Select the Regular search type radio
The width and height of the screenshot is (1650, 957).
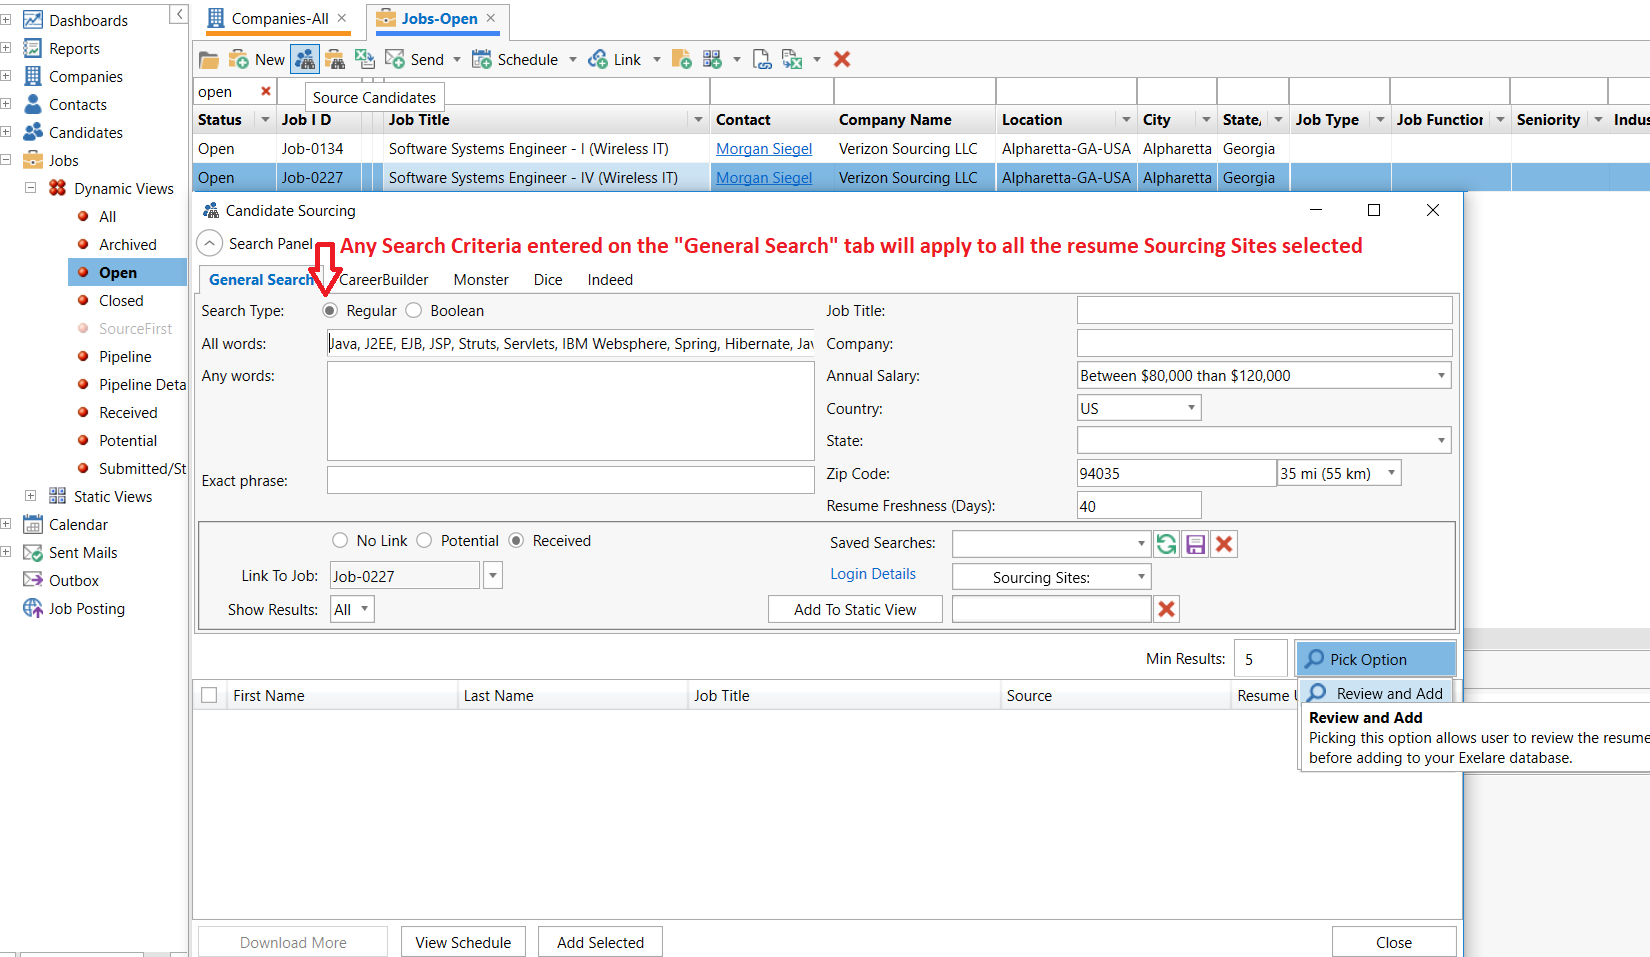pos(330,311)
